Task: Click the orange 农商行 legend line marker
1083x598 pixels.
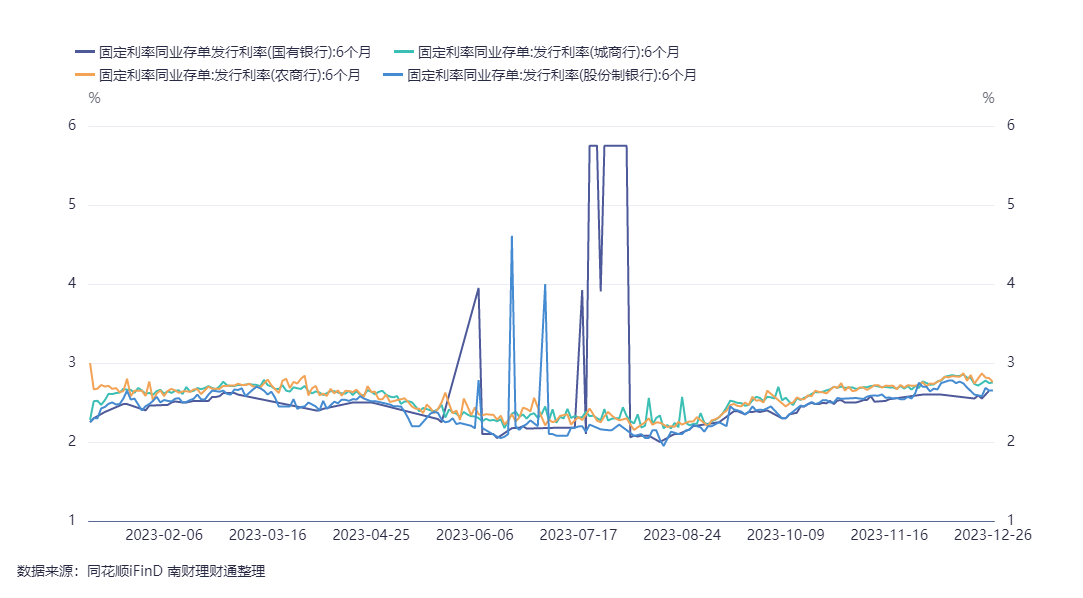Action: pos(85,75)
